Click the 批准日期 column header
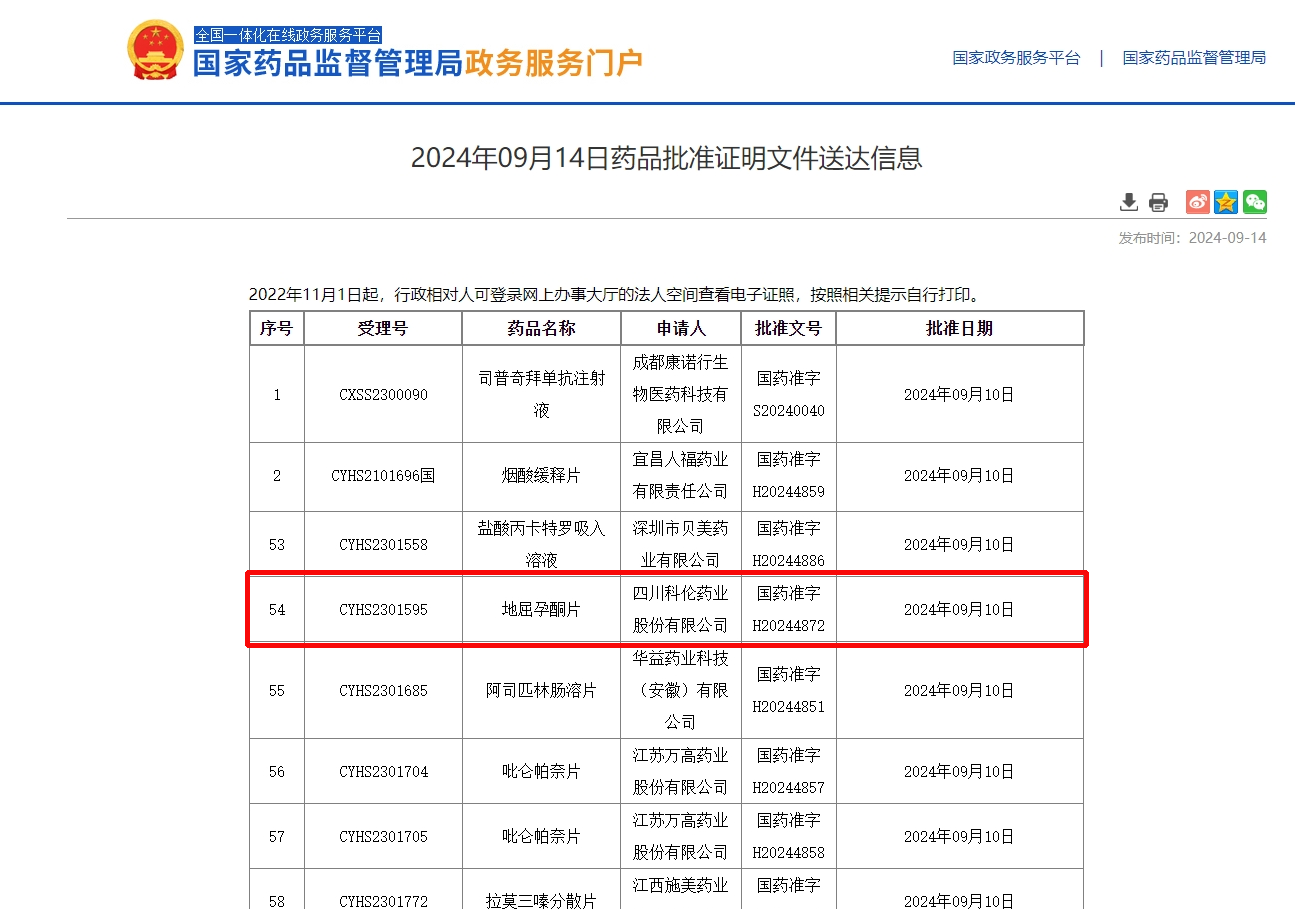The width and height of the screenshot is (1295, 909). (960, 328)
